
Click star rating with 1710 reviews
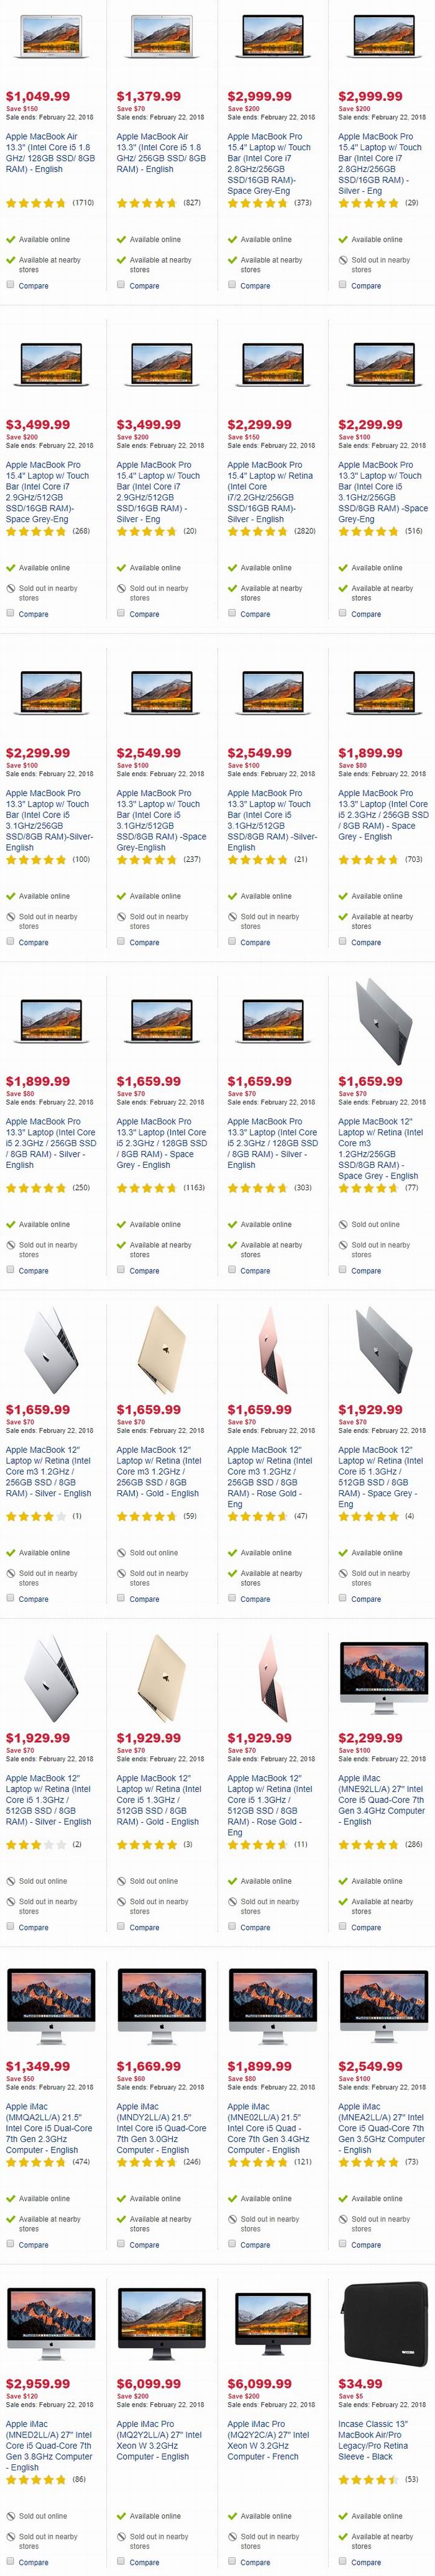tap(36, 203)
